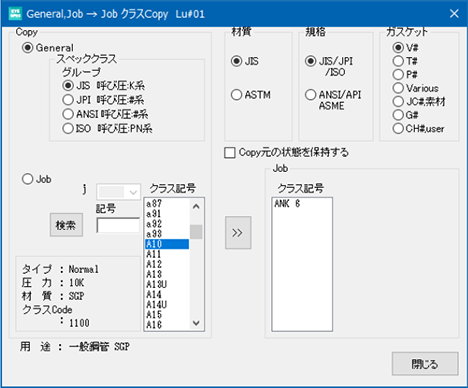Image resolution: width=468 pixels, height=388 pixels.
Task: Select class A14U in list
Action: (167, 304)
